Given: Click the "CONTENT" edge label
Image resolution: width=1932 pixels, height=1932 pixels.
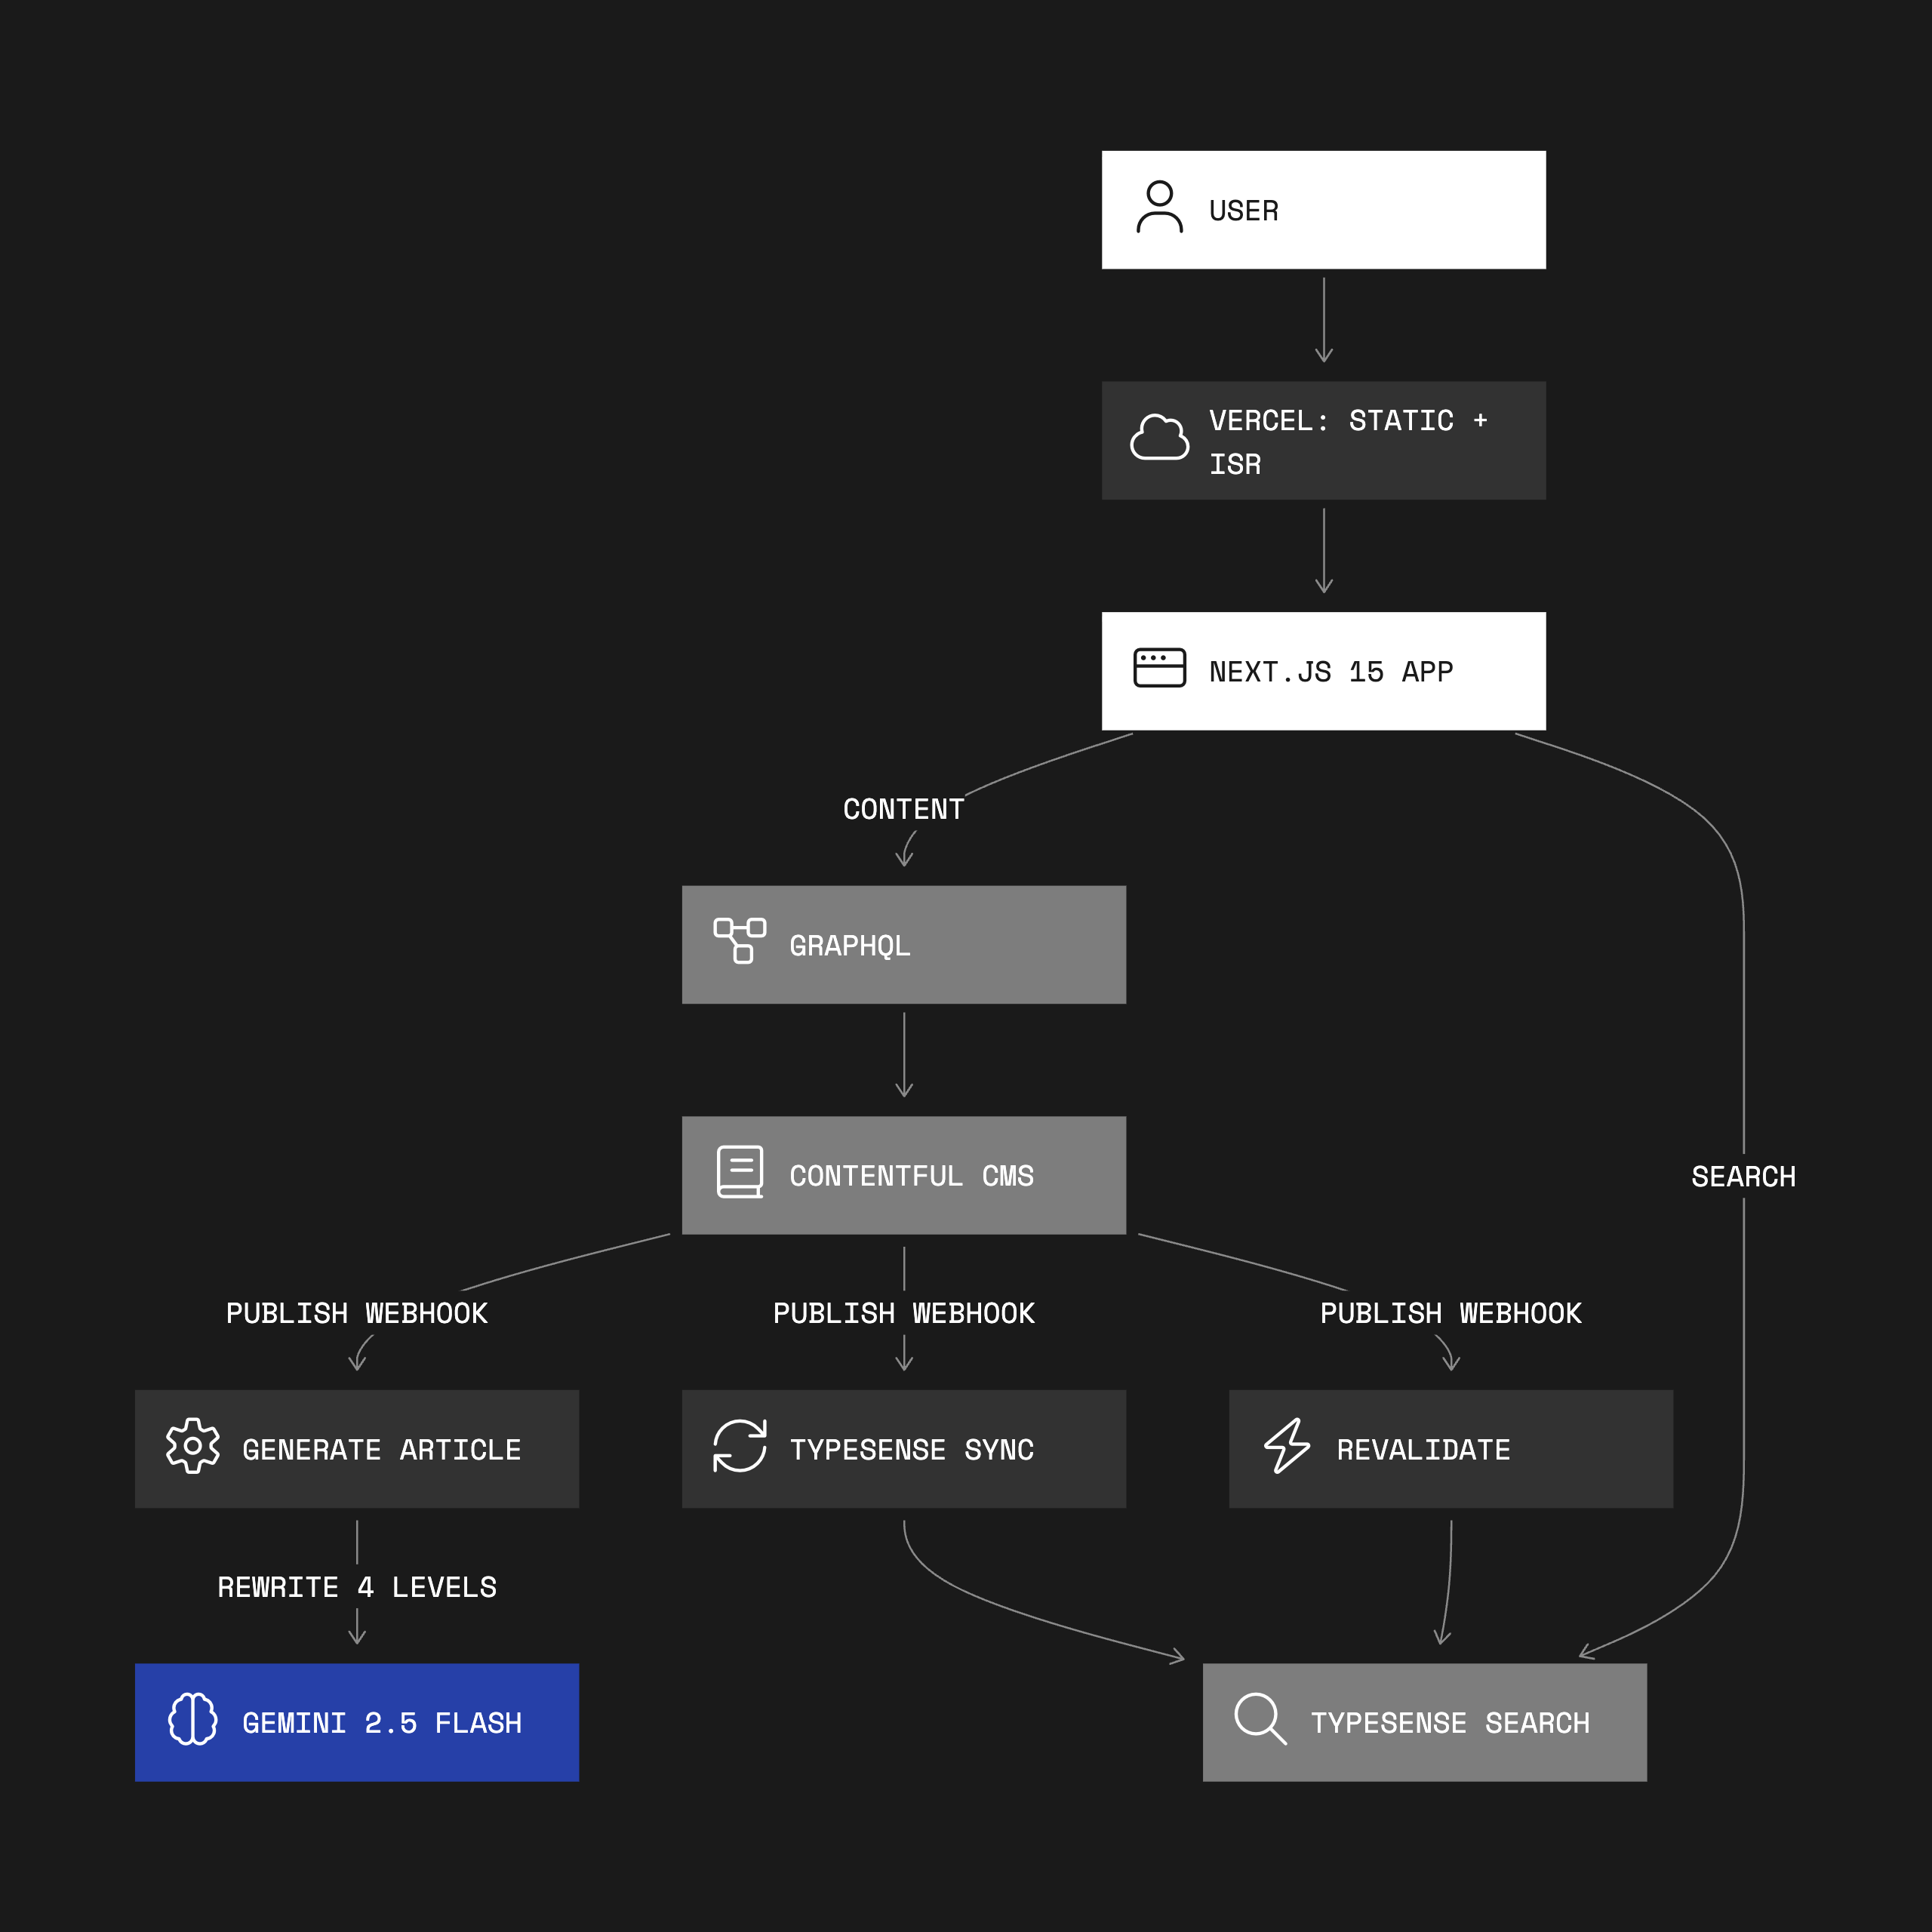Looking at the screenshot, I should point(904,809).
